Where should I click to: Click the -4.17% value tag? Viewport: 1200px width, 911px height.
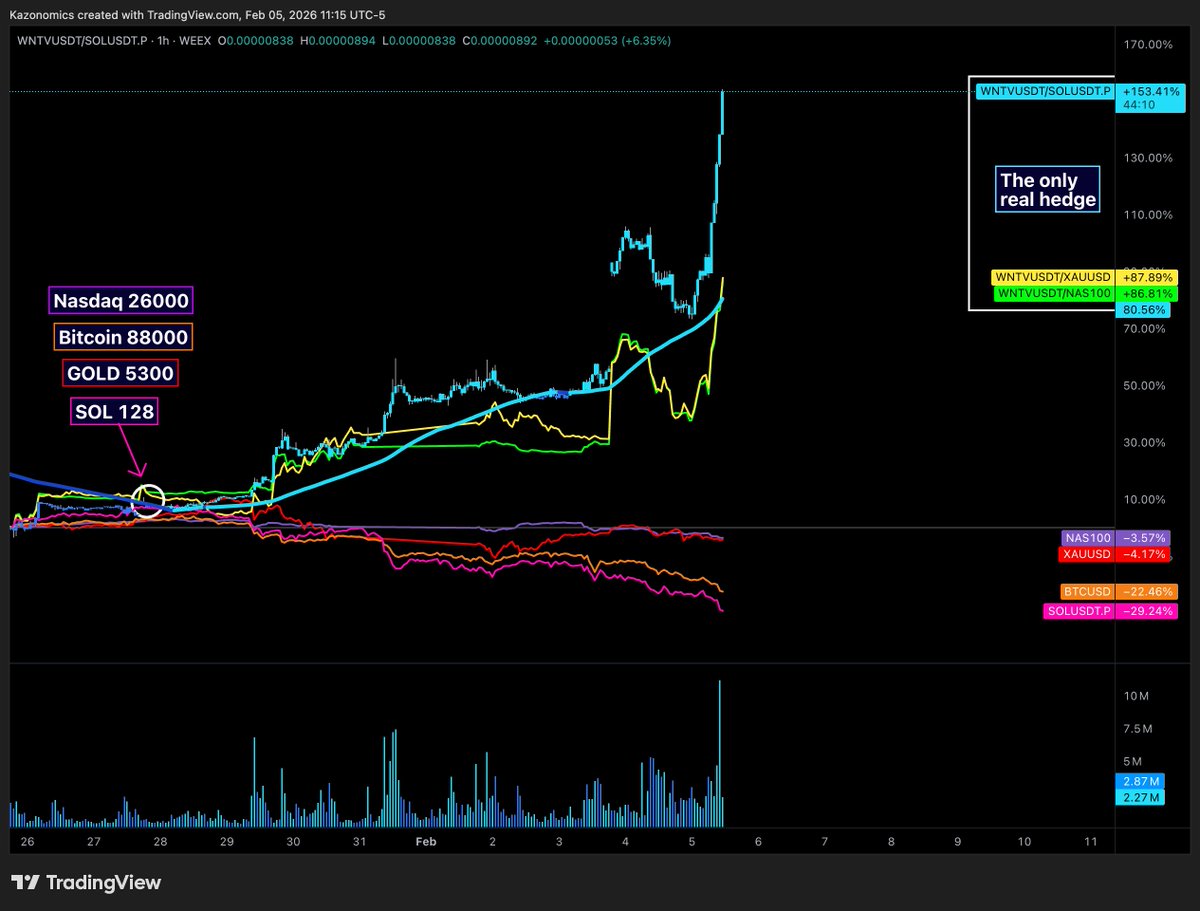pos(1144,554)
